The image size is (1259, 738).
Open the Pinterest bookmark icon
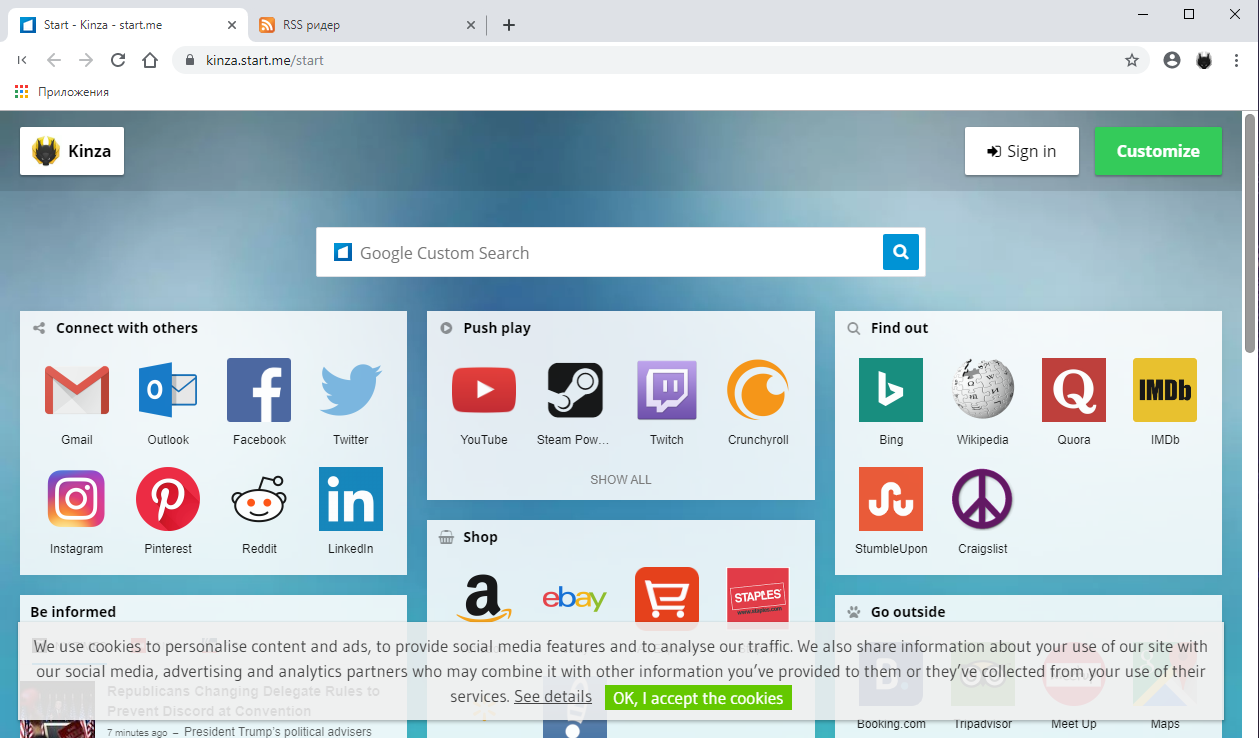pos(168,499)
